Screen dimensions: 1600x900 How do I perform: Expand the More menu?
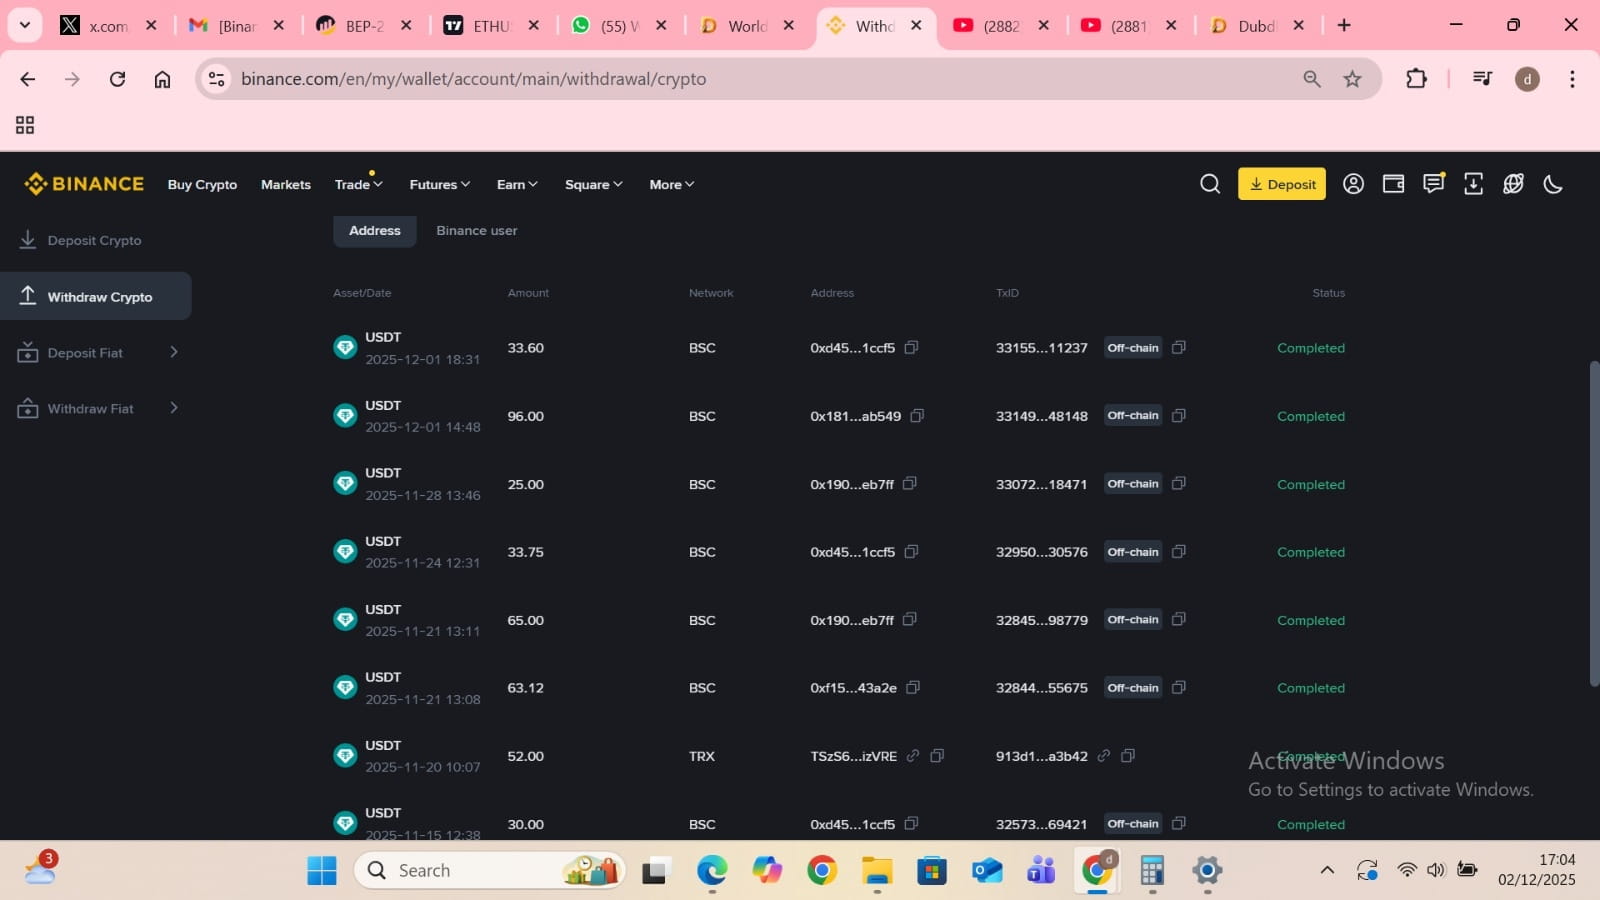pos(672,184)
